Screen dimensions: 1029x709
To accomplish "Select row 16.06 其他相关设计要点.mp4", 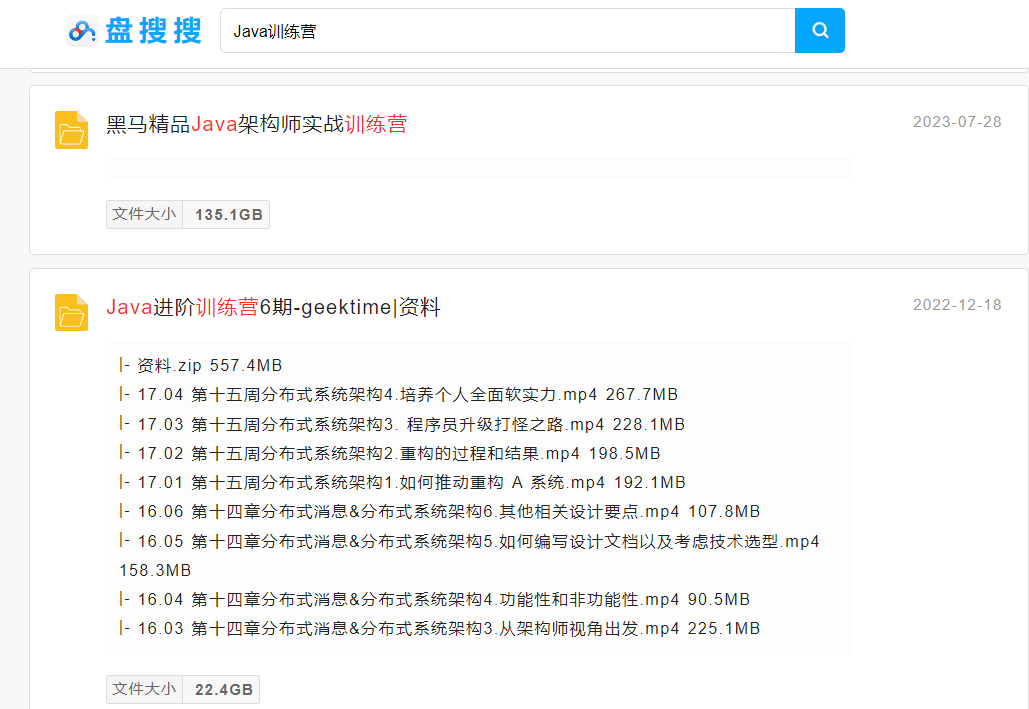I will [x=440, y=511].
